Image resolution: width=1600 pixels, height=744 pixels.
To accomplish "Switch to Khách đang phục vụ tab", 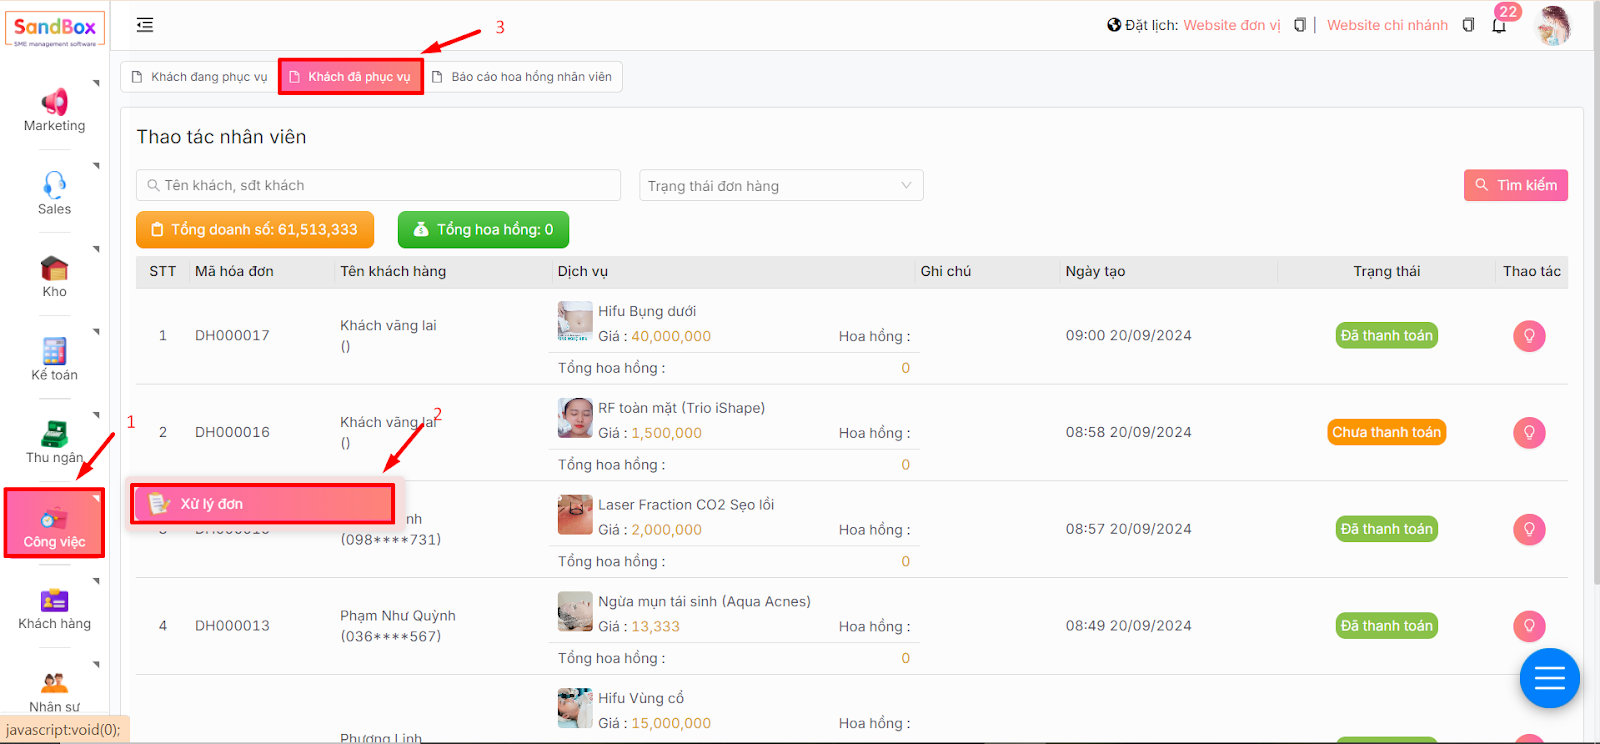I will click(200, 77).
